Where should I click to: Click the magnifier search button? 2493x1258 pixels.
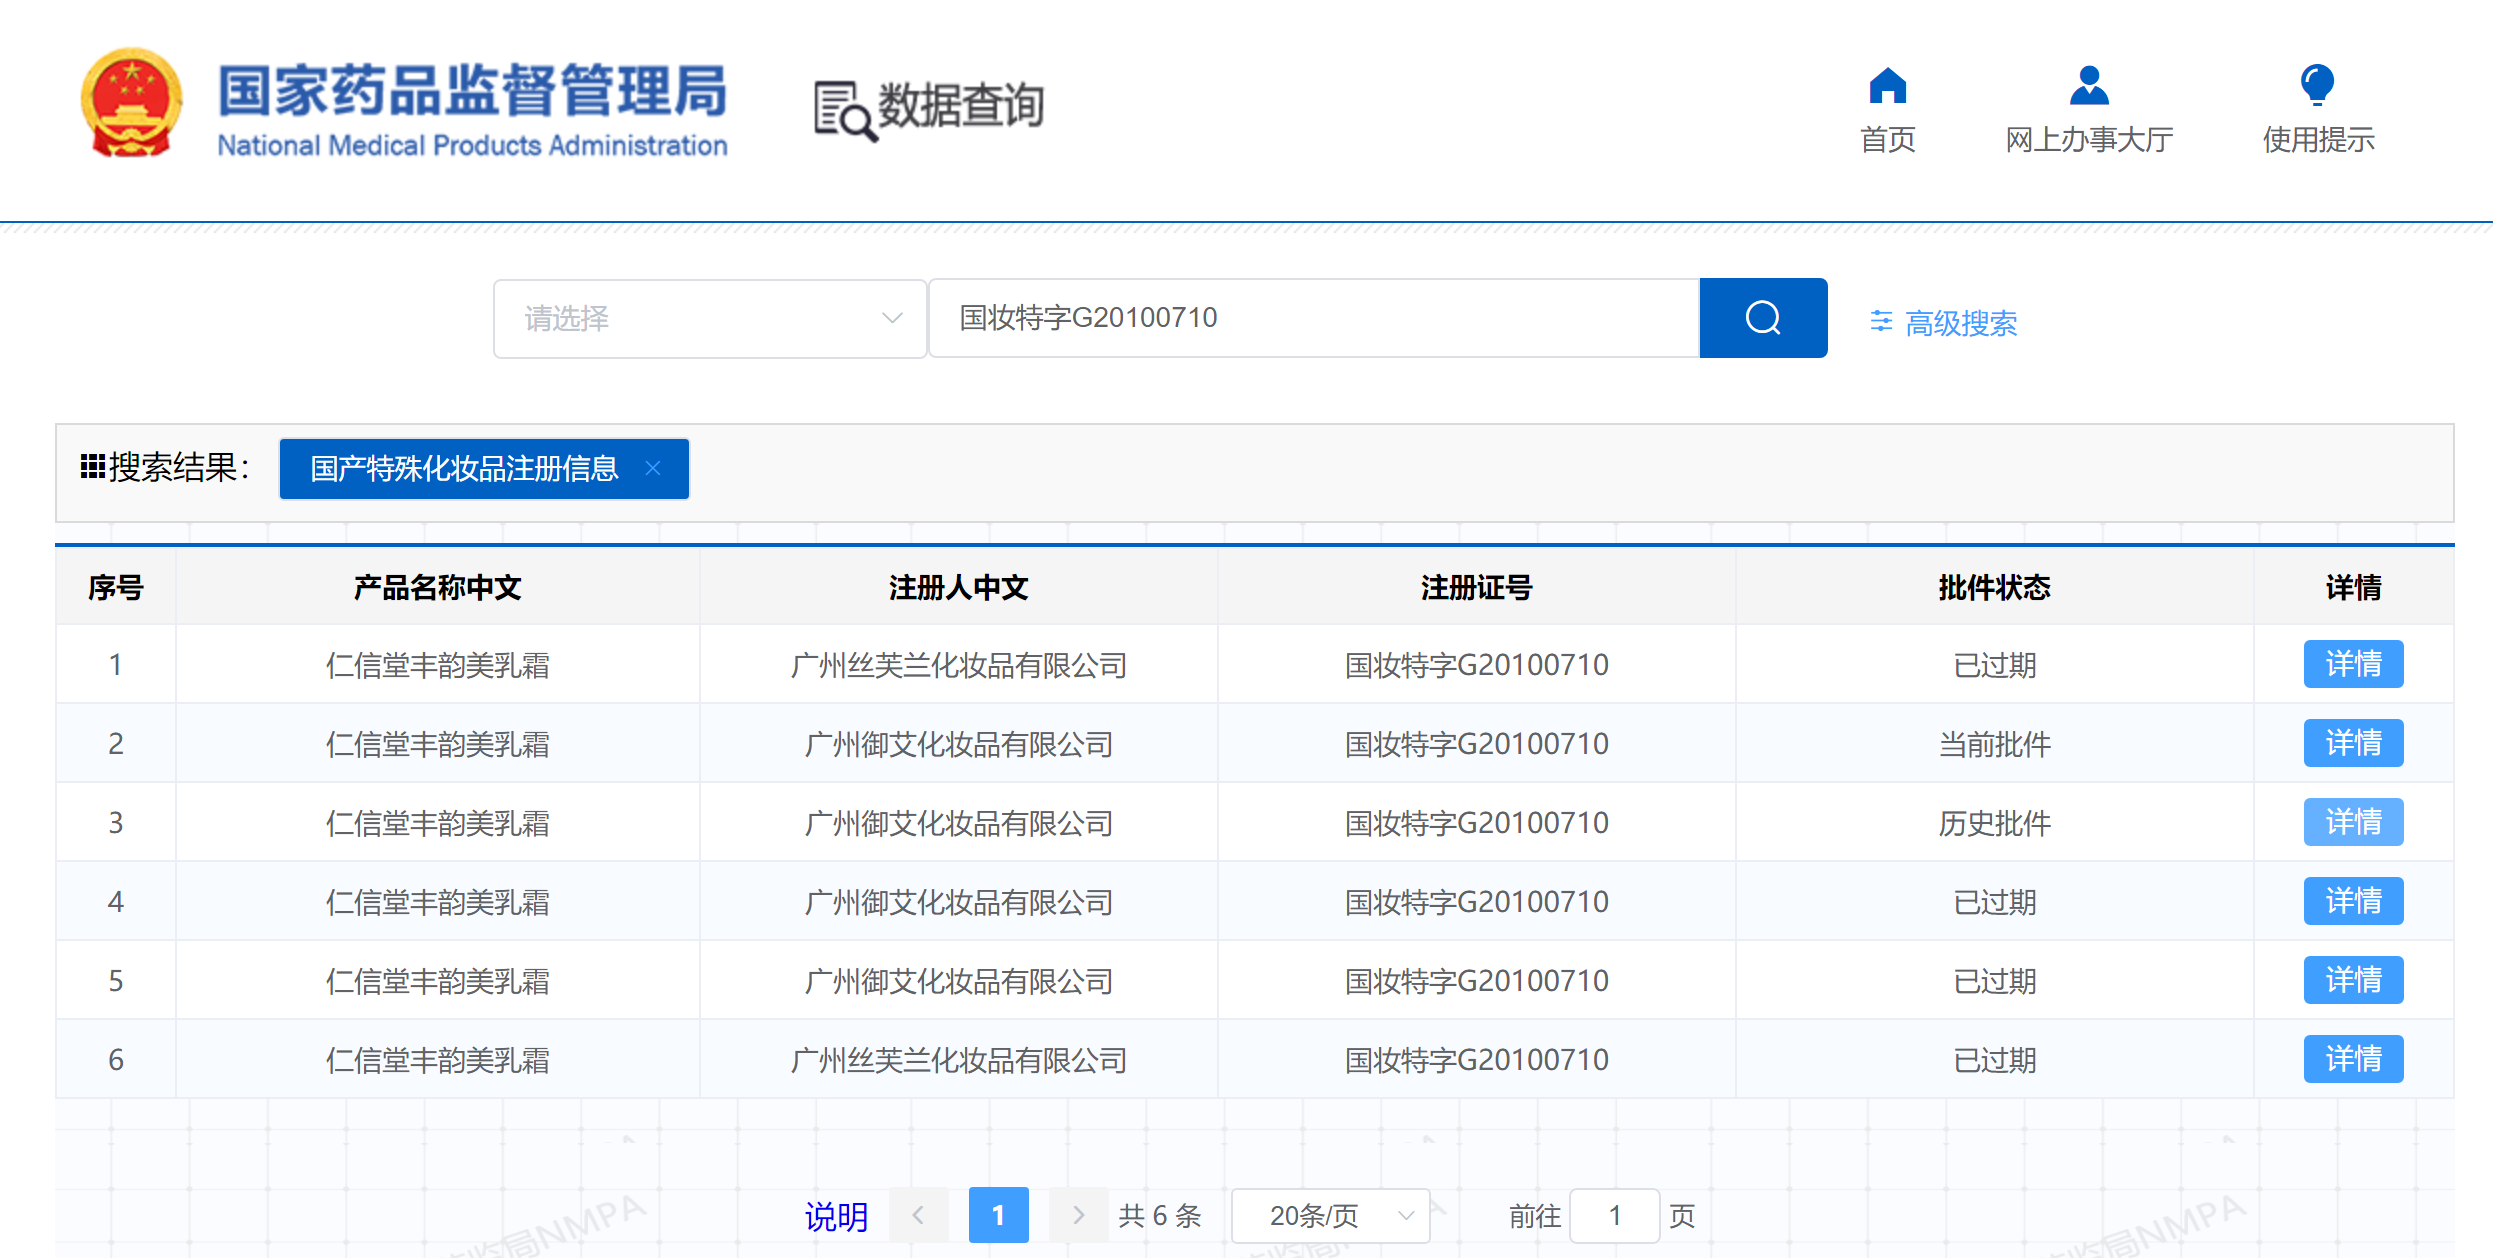(x=1762, y=318)
